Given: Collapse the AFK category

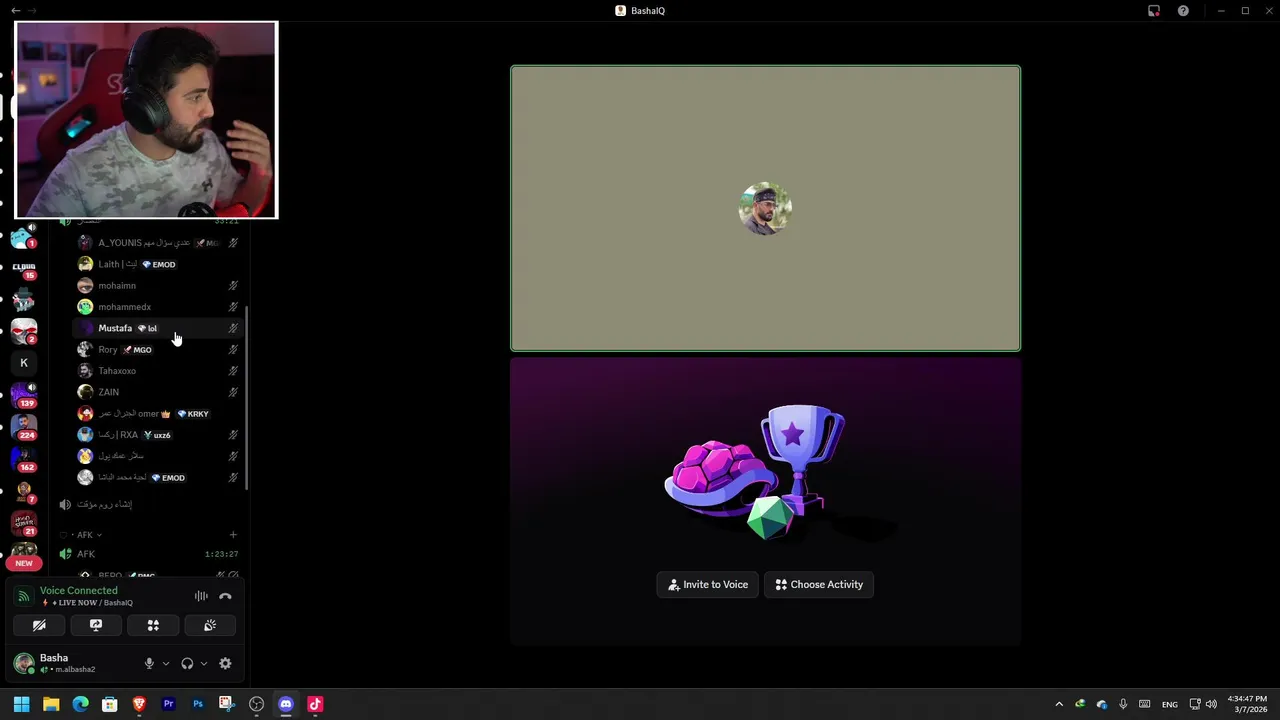Looking at the screenshot, I should click(86, 535).
